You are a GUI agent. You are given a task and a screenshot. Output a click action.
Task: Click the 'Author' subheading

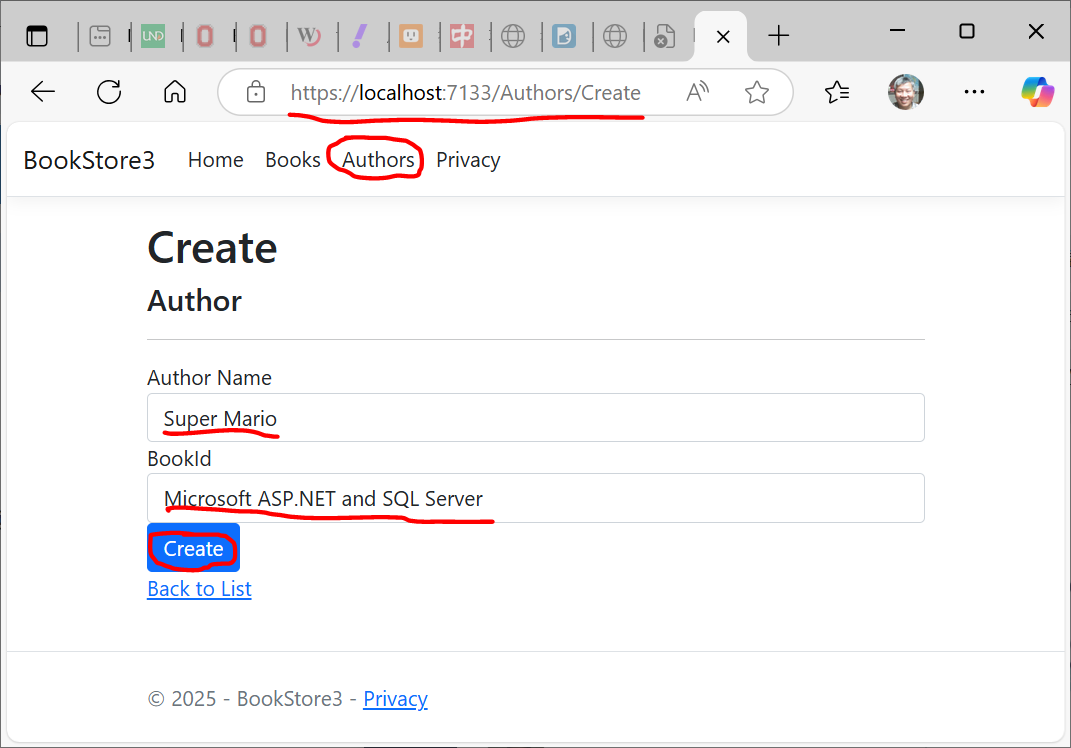[x=195, y=301]
